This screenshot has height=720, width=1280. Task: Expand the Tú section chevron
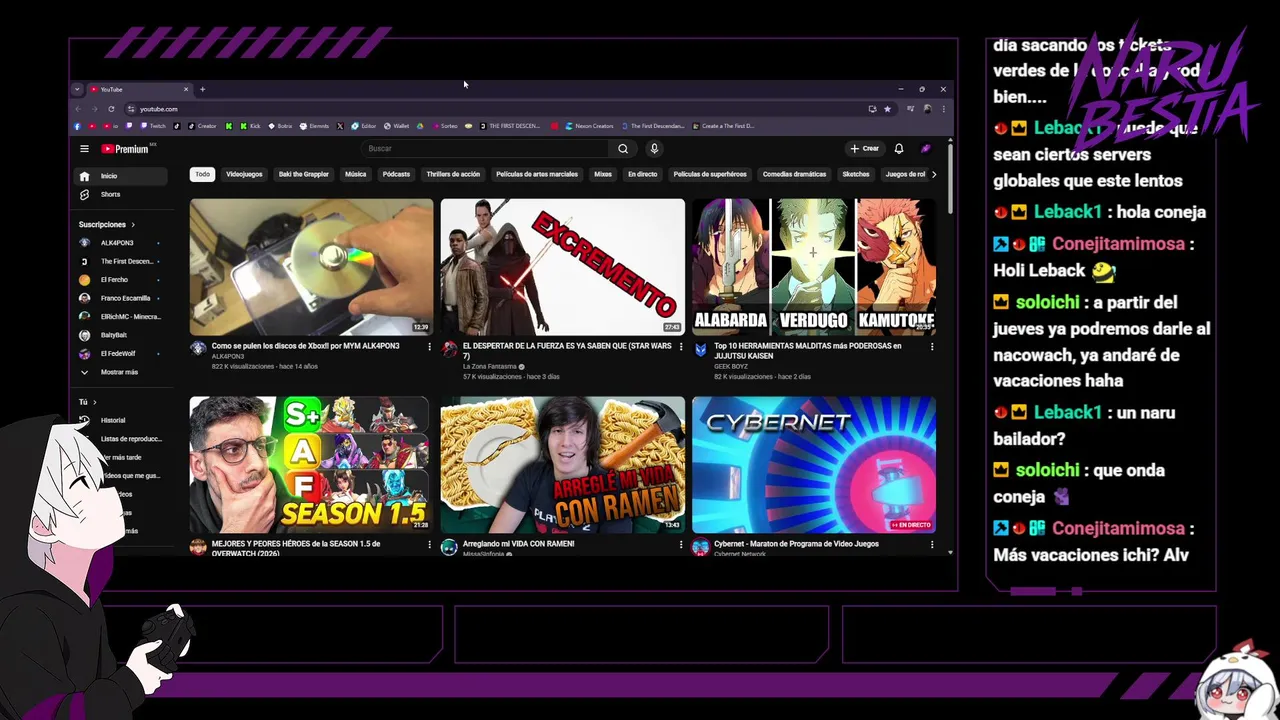click(94, 402)
